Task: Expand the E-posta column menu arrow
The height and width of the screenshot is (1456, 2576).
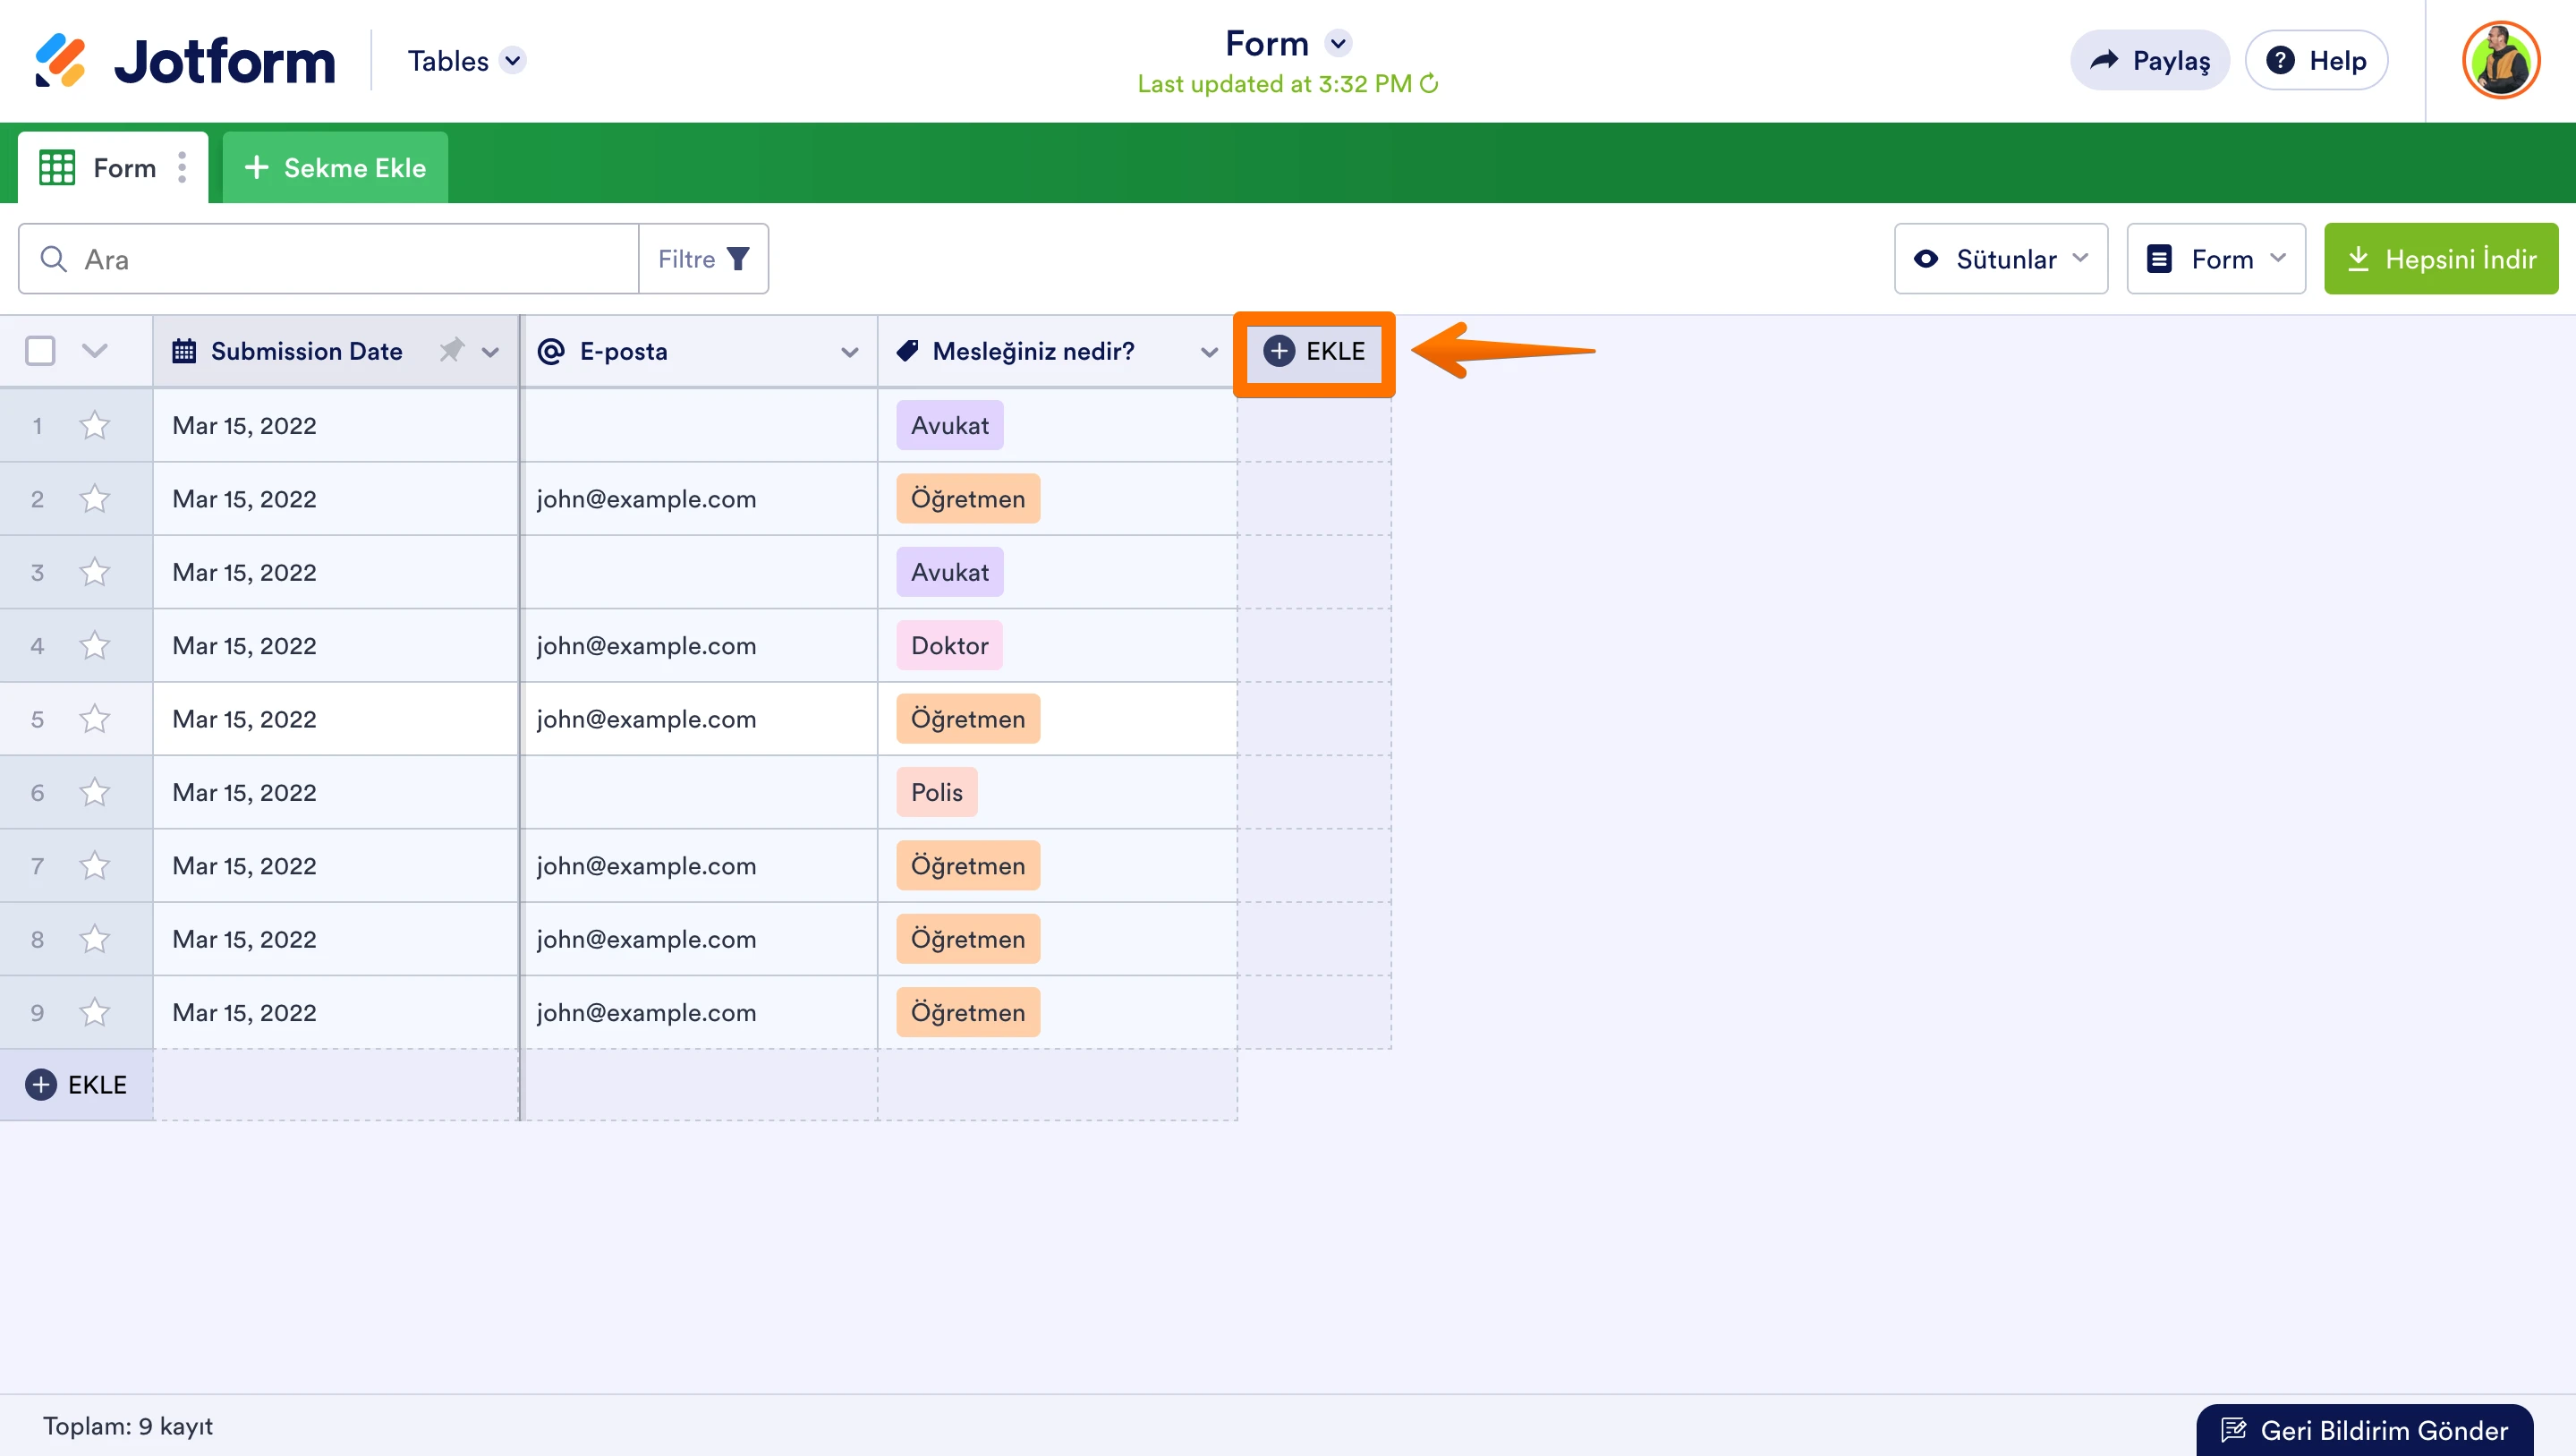Action: (x=850, y=352)
